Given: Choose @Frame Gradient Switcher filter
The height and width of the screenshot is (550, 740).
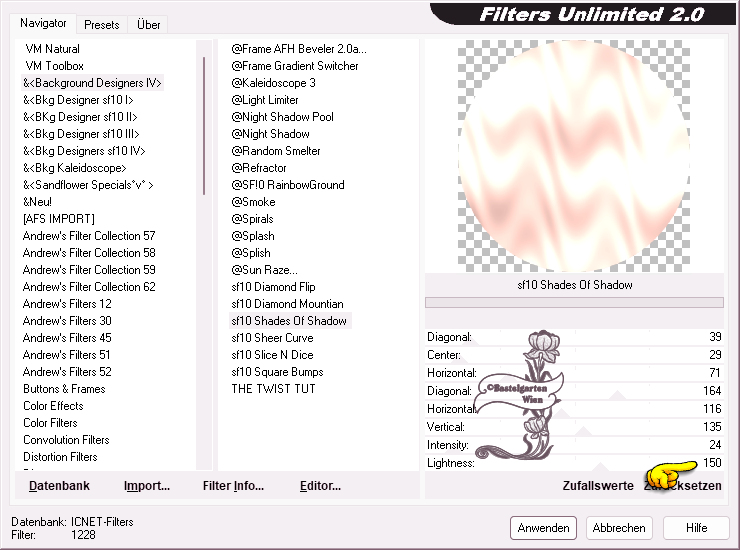Looking at the screenshot, I should [x=294, y=66].
